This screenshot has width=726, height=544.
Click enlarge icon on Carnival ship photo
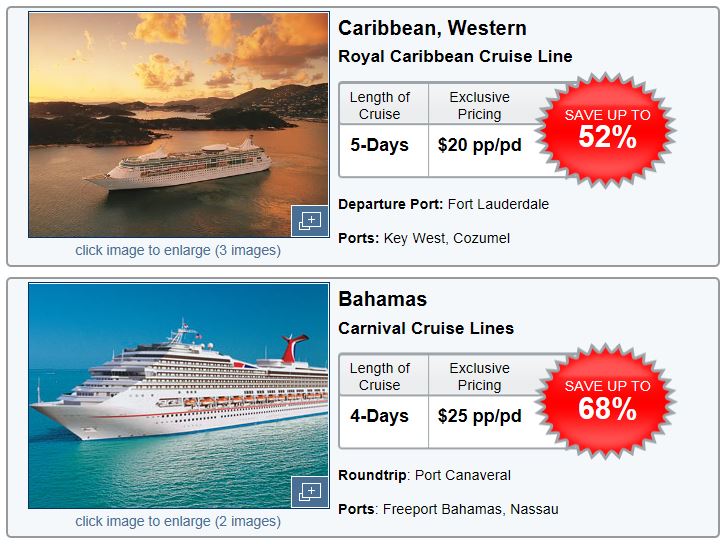click(x=310, y=492)
